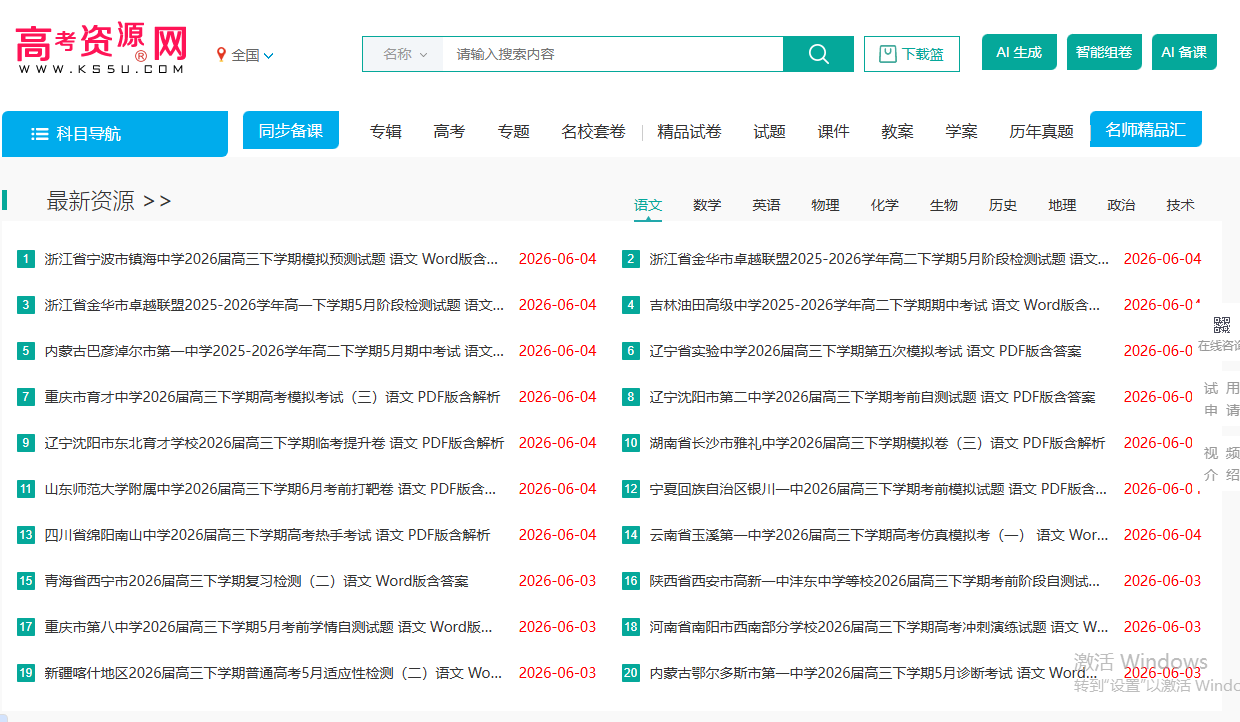The width and height of the screenshot is (1240, 722).
Task: Focus the 请输入搜索内容 search field
Action: pyautogui.click(x=612, y=54)
